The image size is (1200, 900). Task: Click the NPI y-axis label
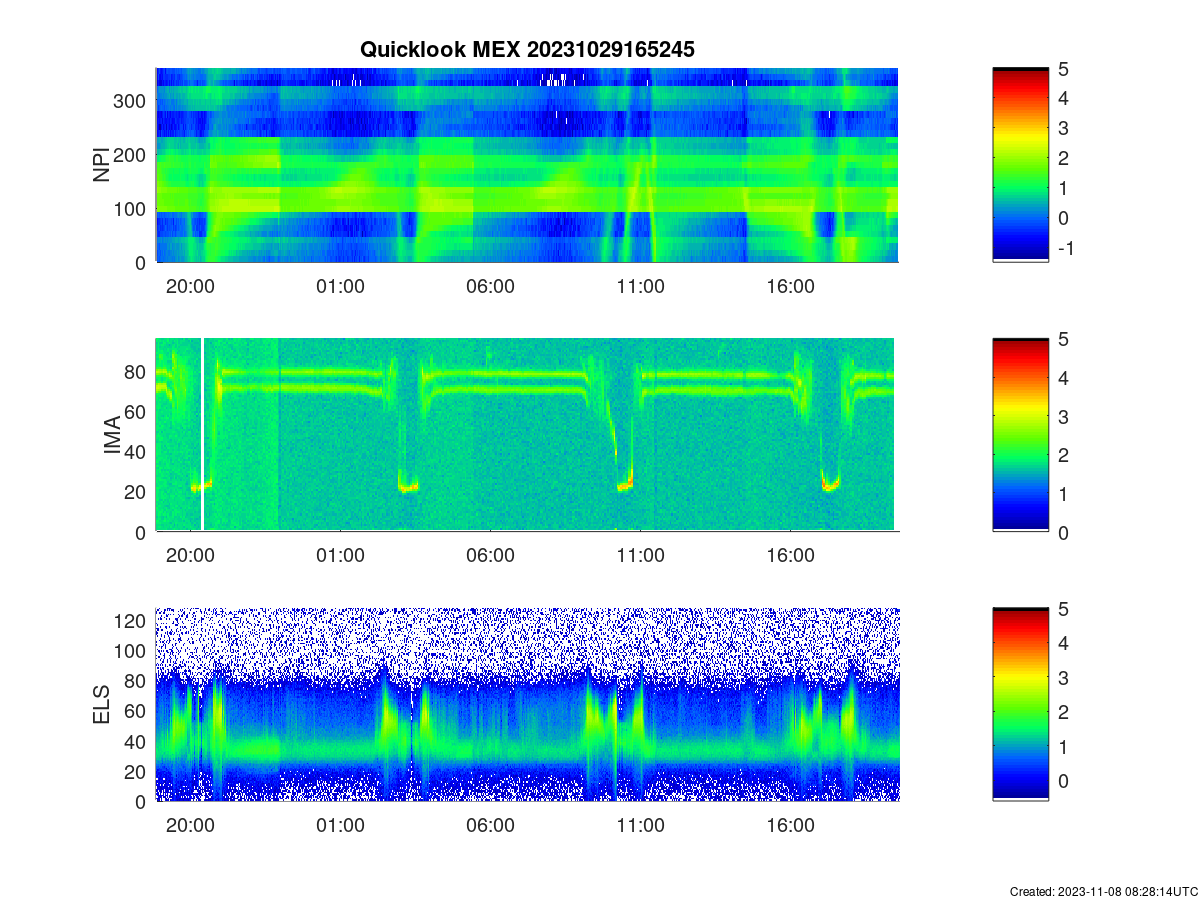click(101, 165)
